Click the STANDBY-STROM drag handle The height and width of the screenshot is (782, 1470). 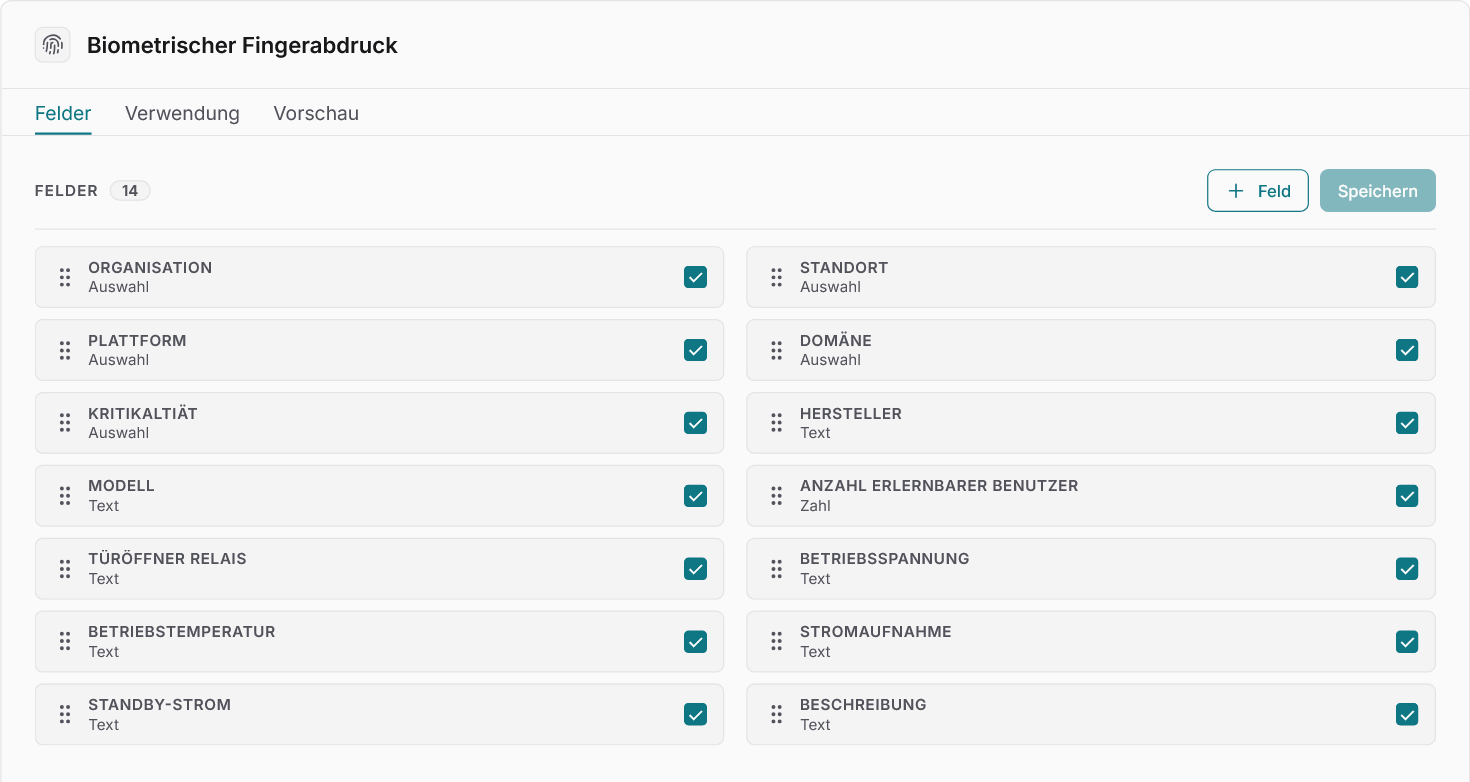(x=65, y=715)
